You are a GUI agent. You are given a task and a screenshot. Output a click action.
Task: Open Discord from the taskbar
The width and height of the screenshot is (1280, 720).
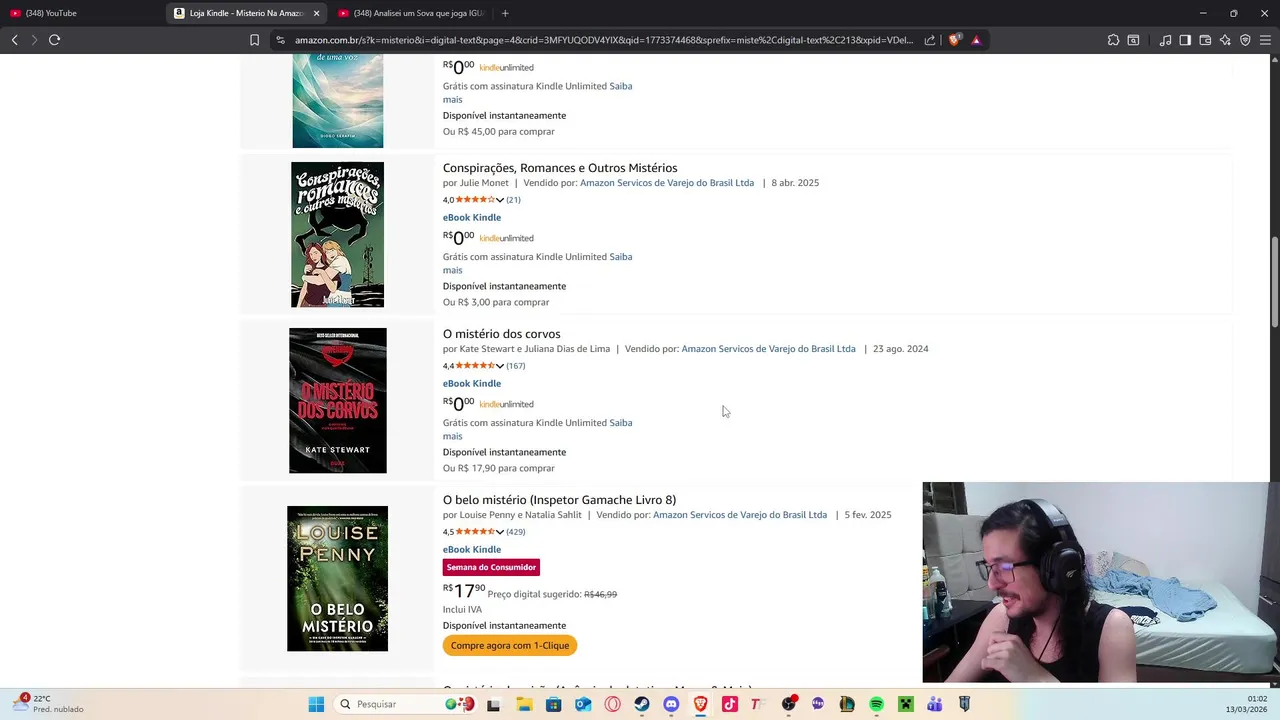(x=671, y=704)
